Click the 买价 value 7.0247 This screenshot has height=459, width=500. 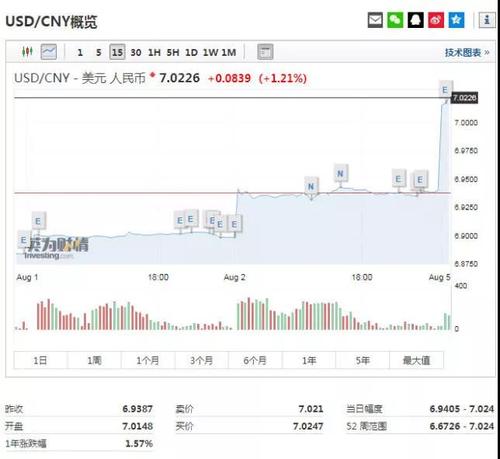[308, 426]
